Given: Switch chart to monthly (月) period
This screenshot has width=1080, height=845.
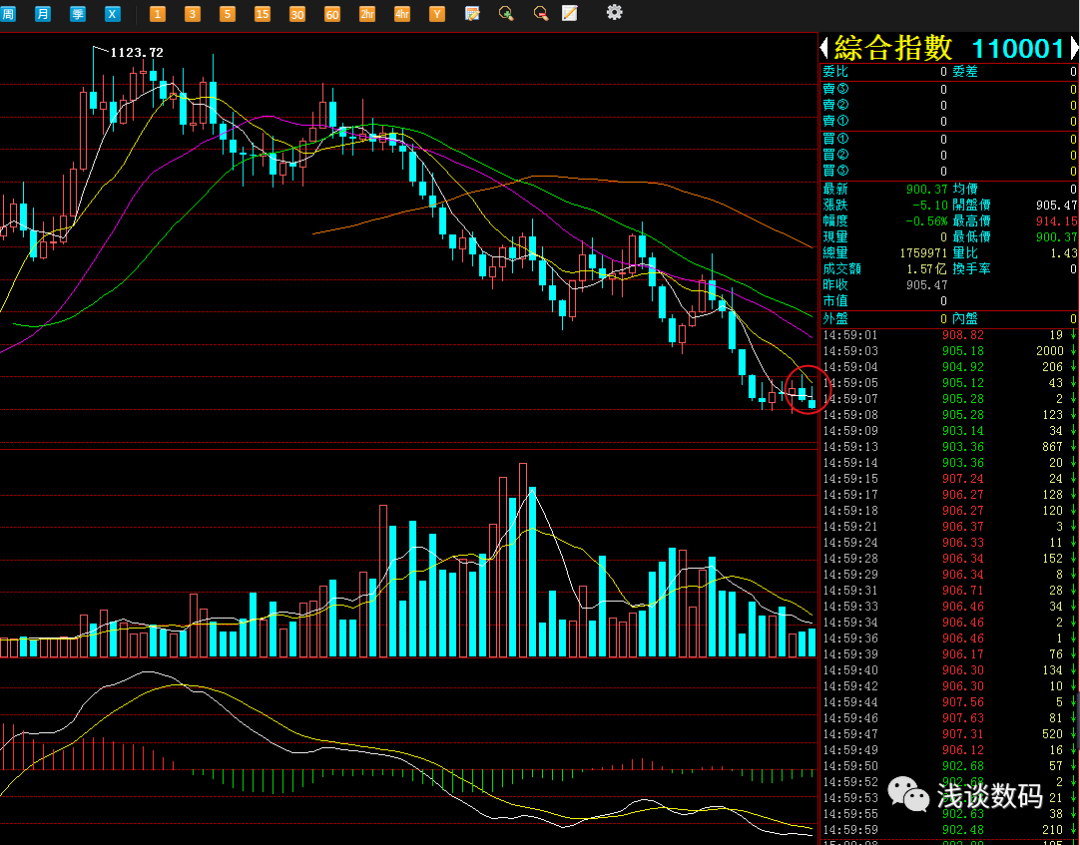Looking at the screenshot, I should click(43, 14).
